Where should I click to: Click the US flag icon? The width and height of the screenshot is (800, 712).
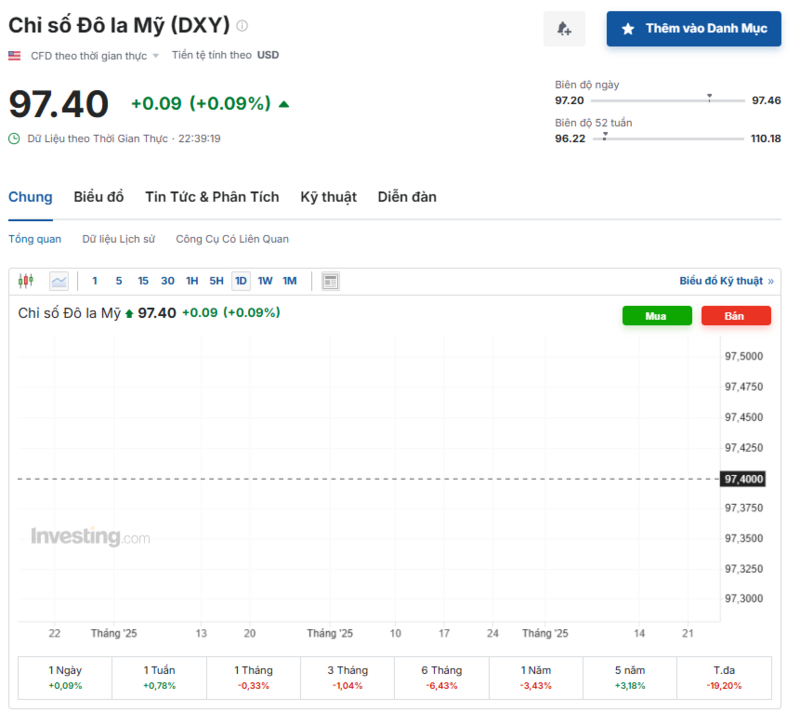pos(15,56)
